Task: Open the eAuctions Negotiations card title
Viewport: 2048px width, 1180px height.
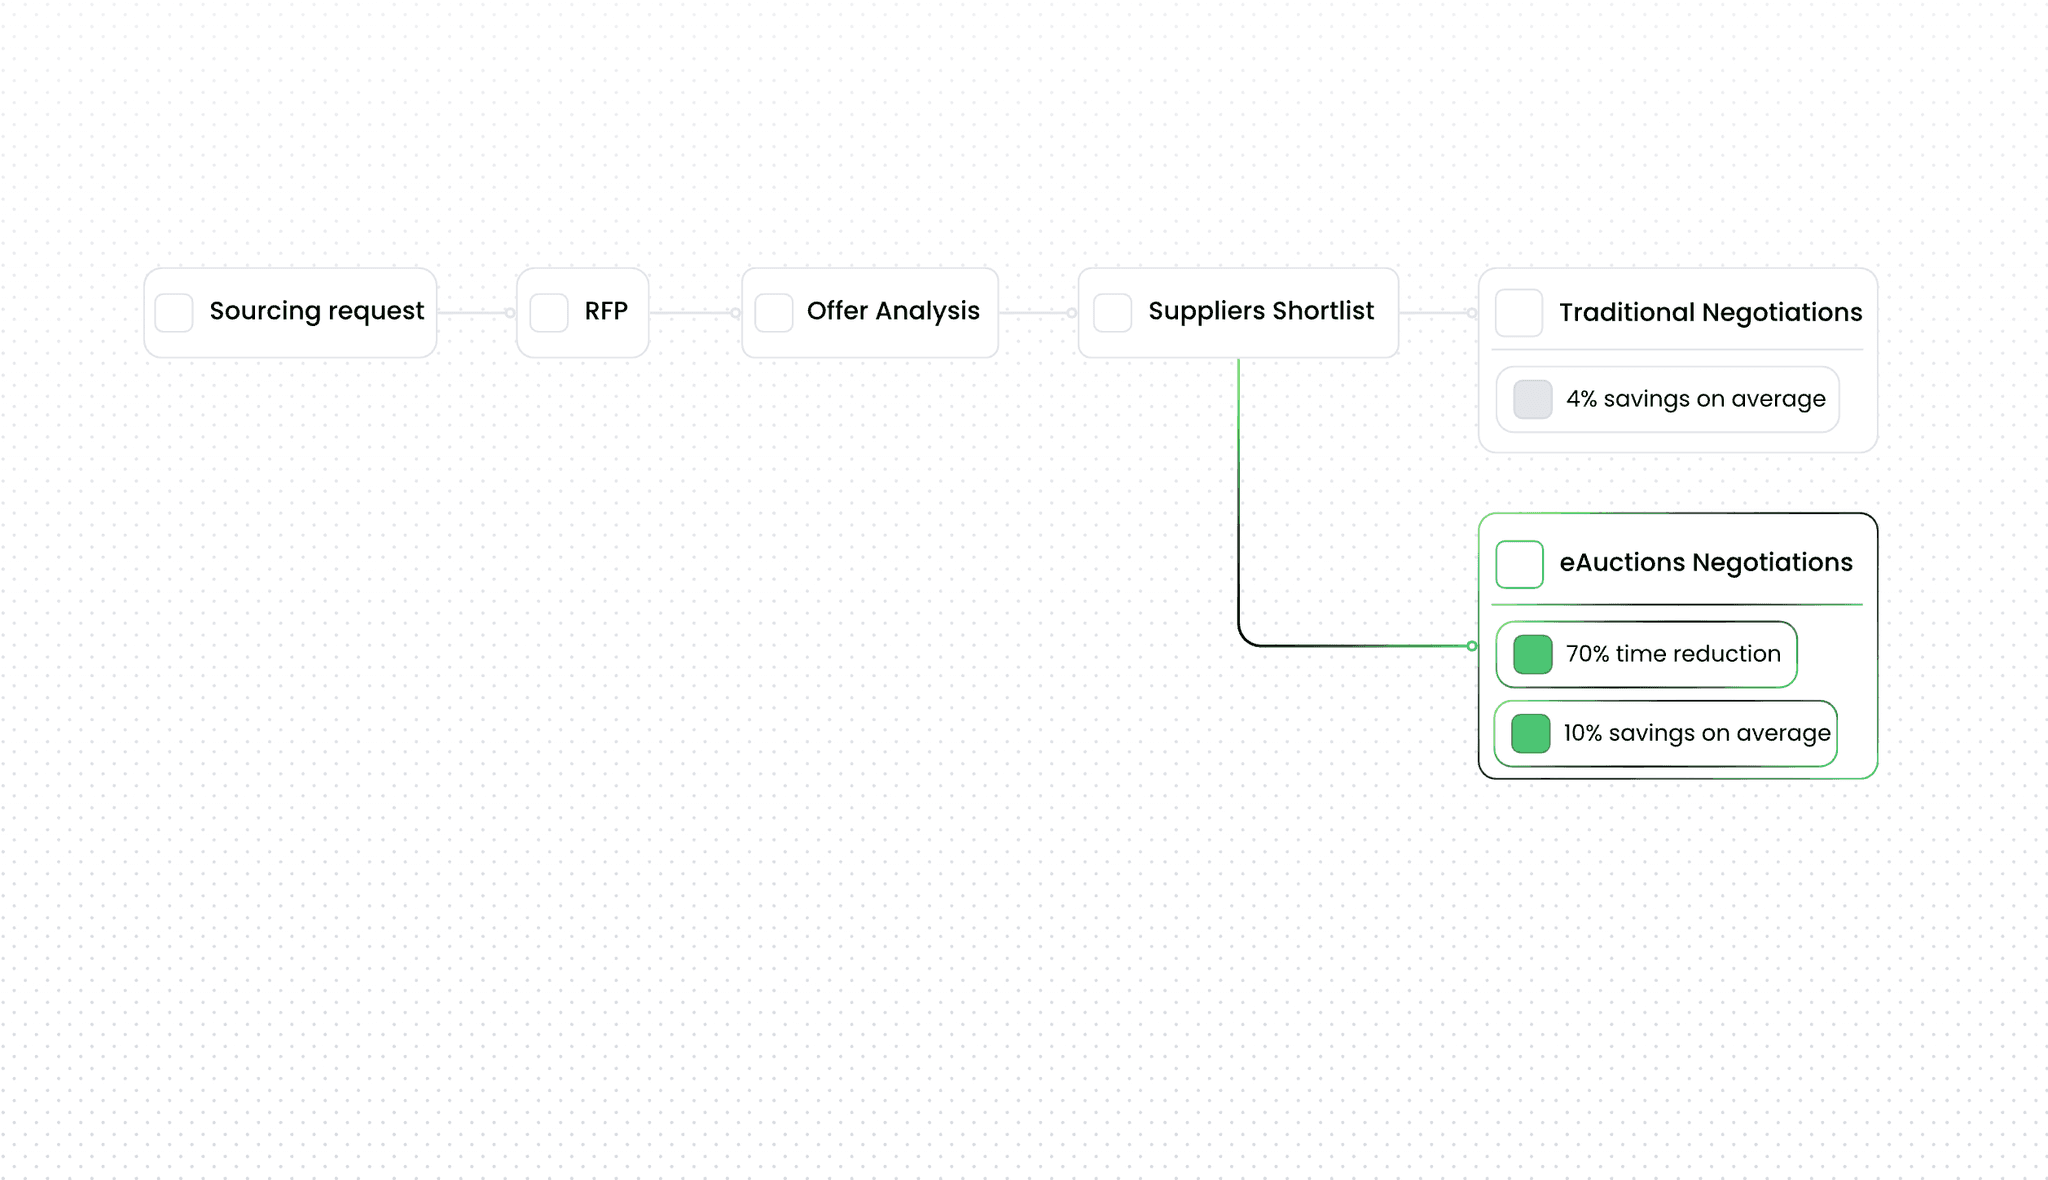Action: pos(1705,563)
